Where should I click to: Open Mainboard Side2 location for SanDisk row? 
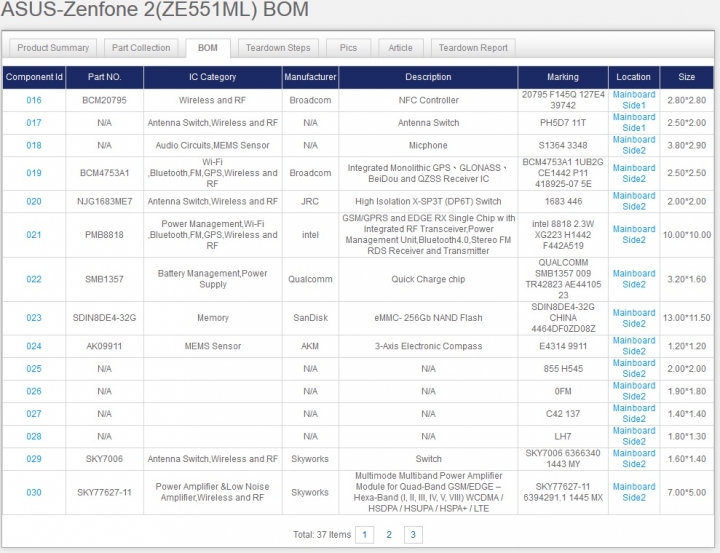point(634,318)
